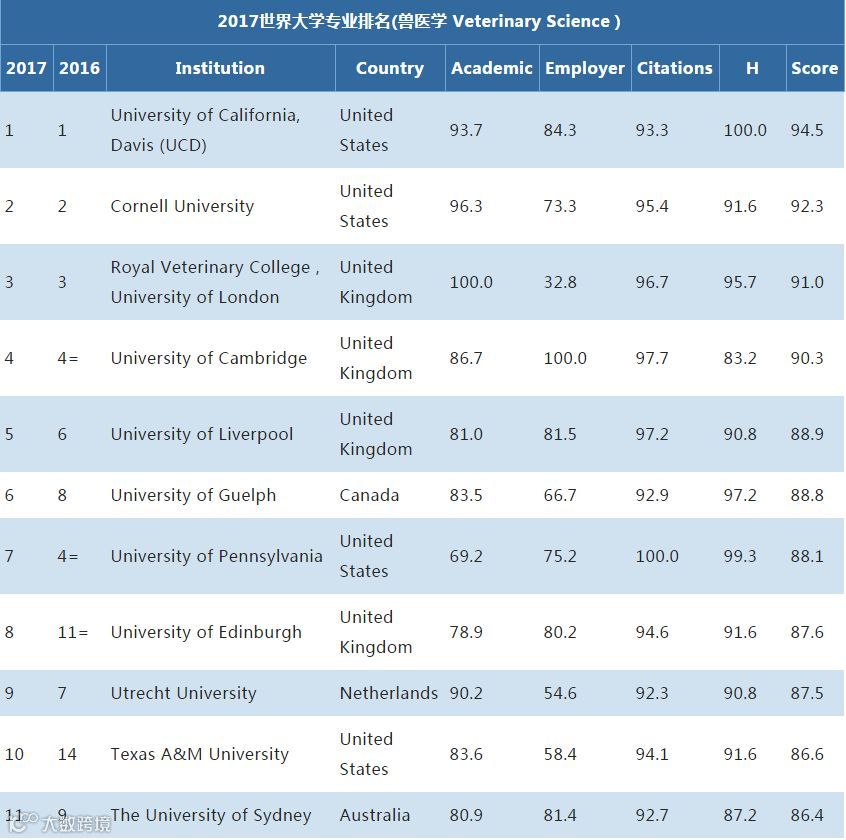Click the Country column header

(390, 68)
